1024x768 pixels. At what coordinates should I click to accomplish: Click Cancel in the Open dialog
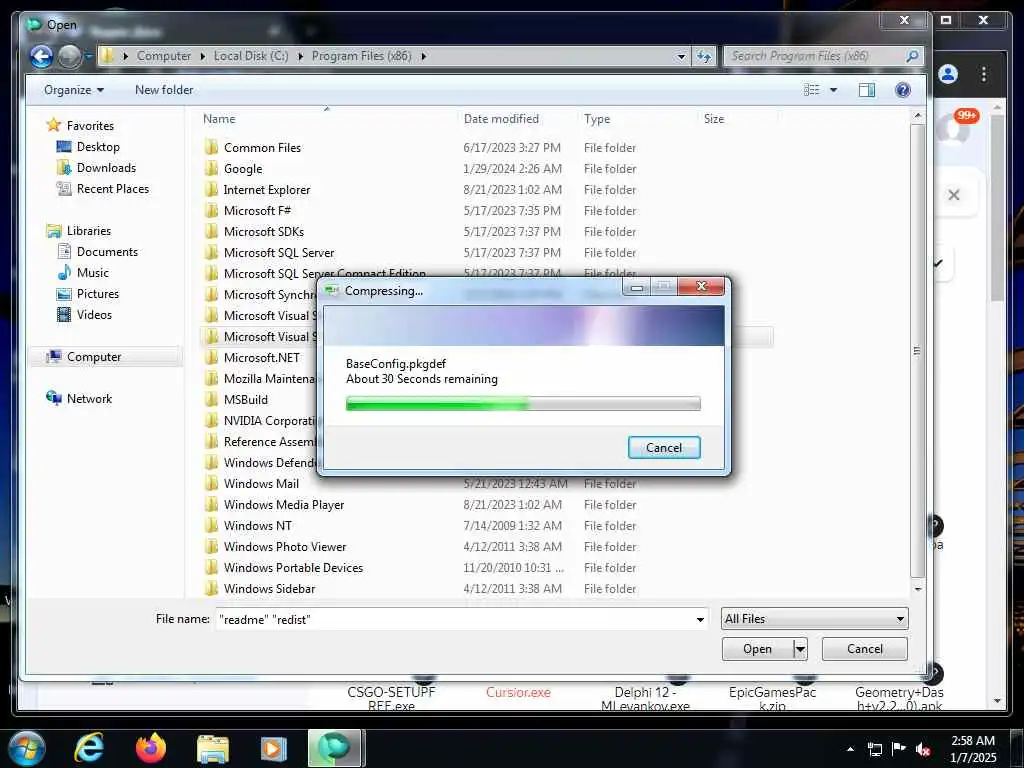[864, 648]
